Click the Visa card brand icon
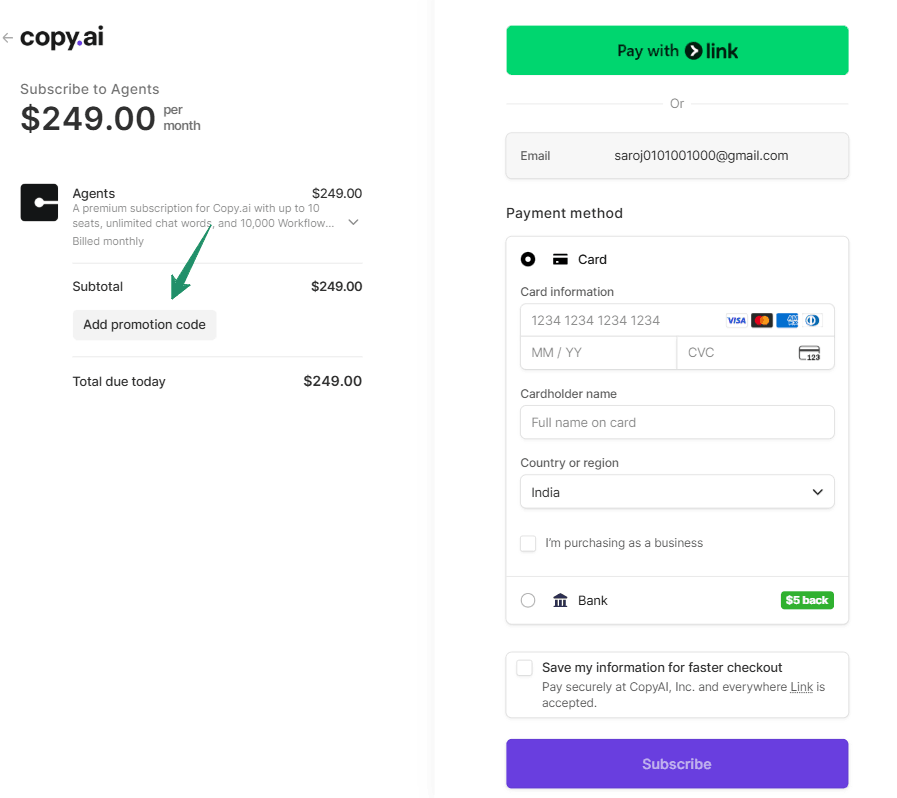 click(737, 320)
